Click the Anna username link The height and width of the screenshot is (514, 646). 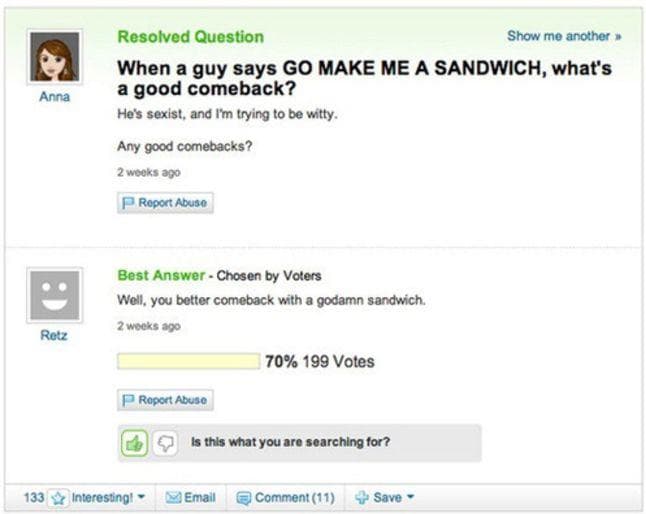point(54,97)
